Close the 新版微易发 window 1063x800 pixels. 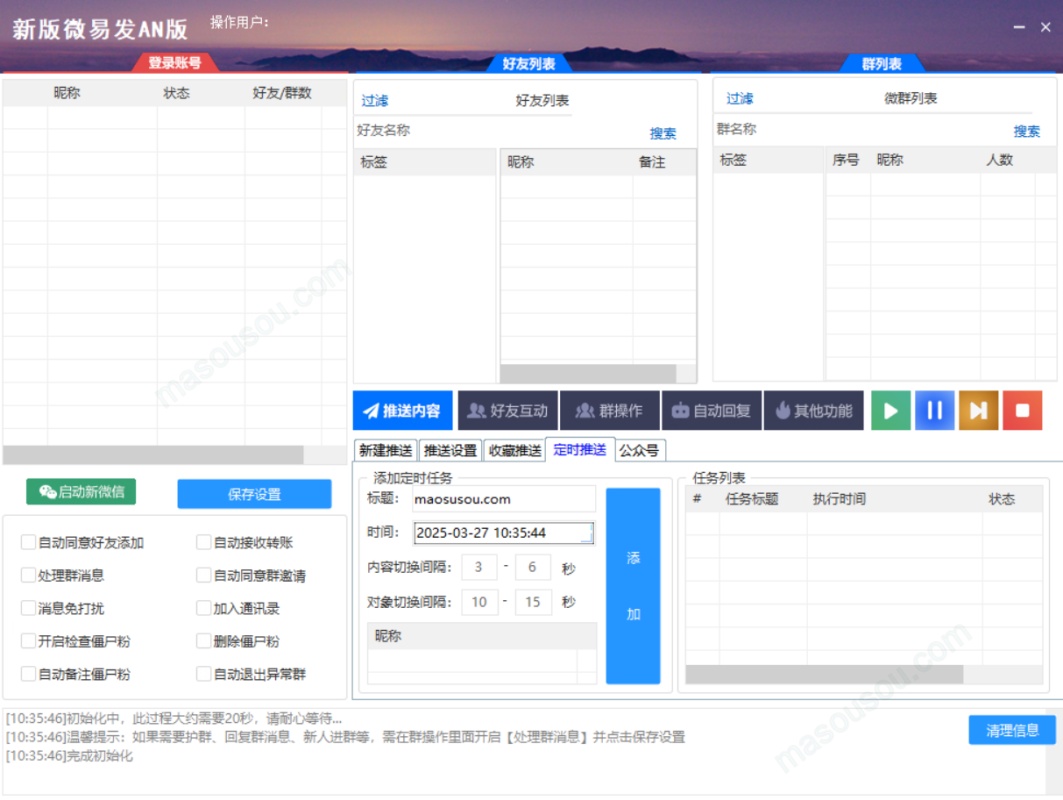[x=1045, y=27]
